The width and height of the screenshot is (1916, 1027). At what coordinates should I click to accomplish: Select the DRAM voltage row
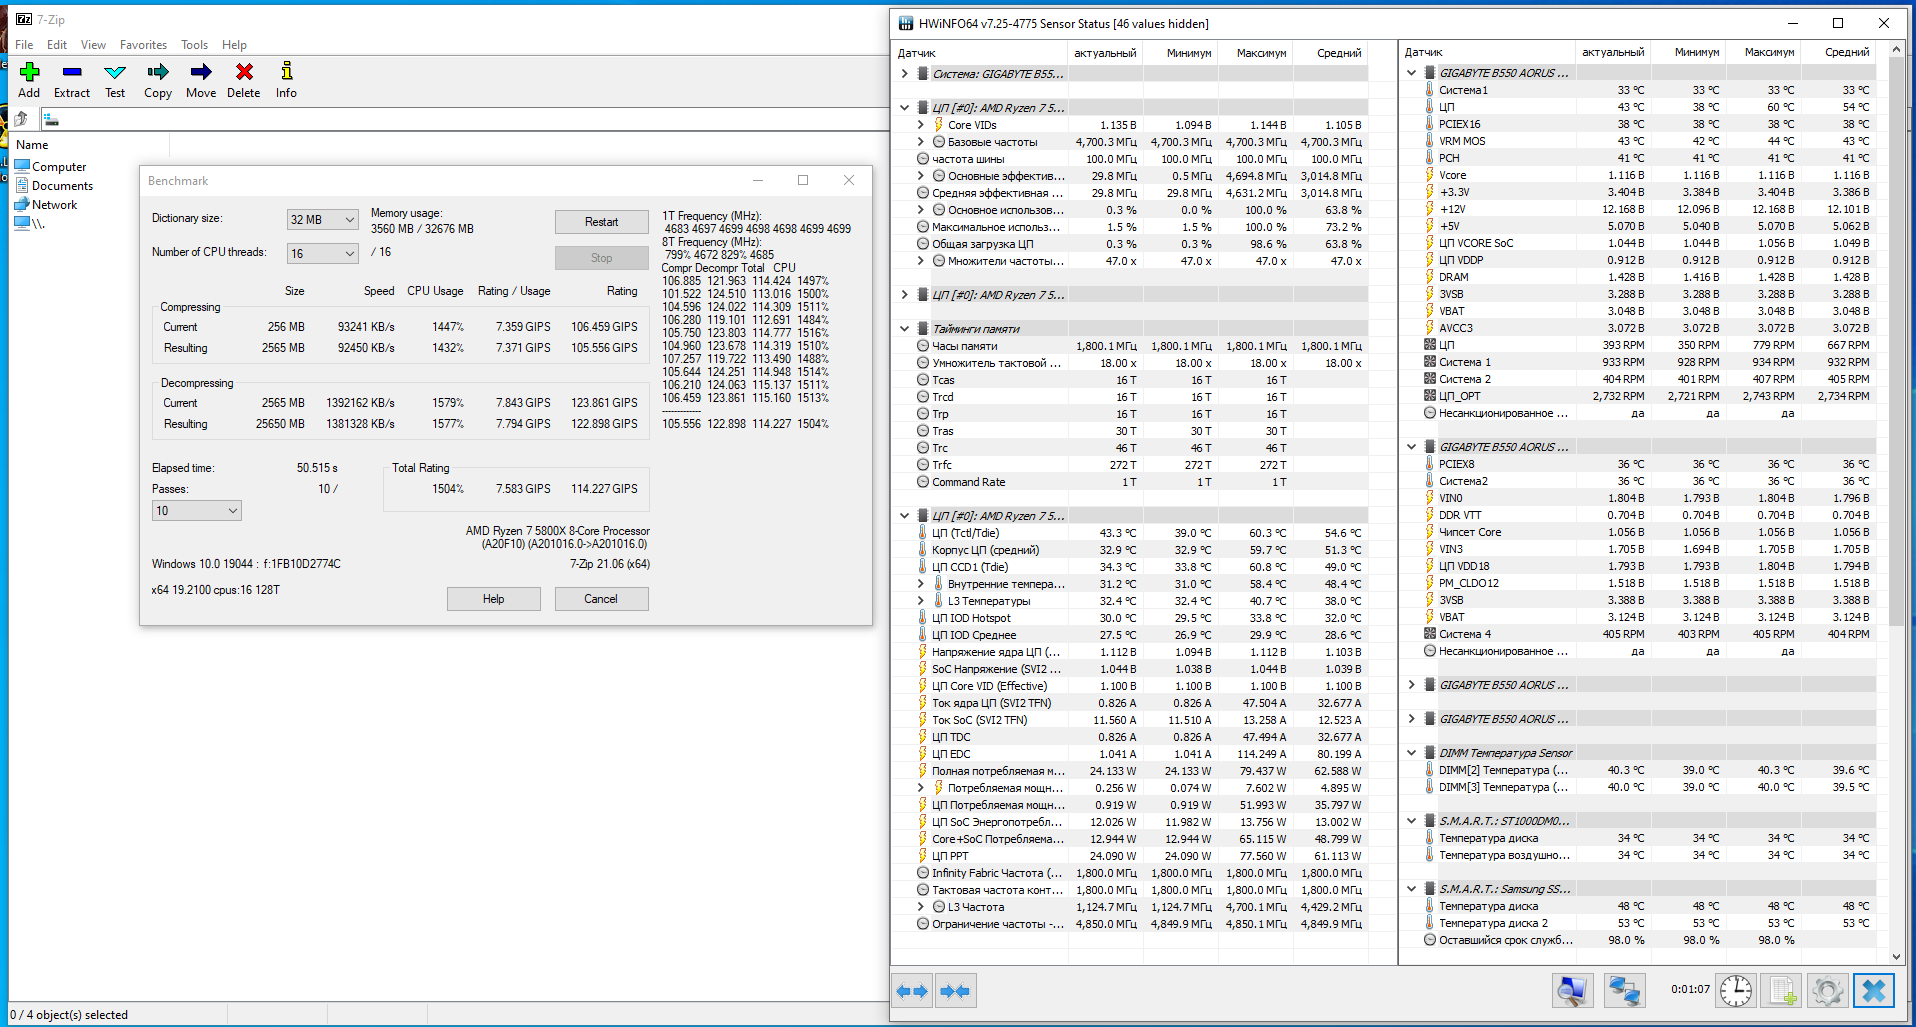click(1639, 277)
